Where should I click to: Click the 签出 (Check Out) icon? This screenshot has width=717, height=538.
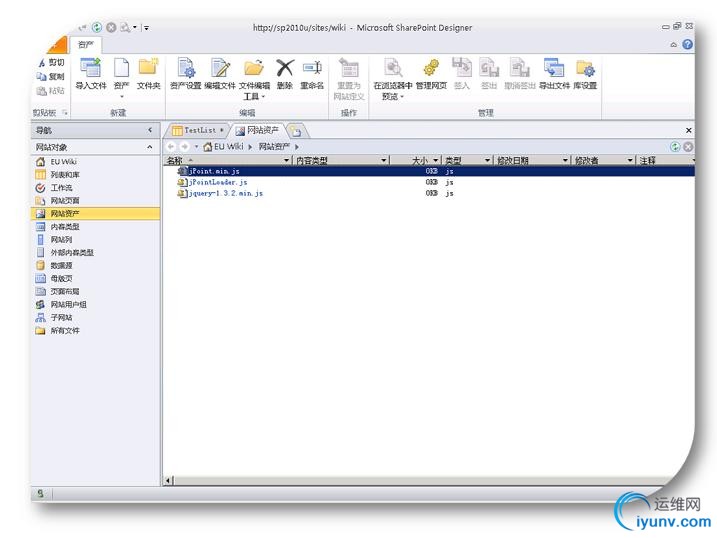489,73
